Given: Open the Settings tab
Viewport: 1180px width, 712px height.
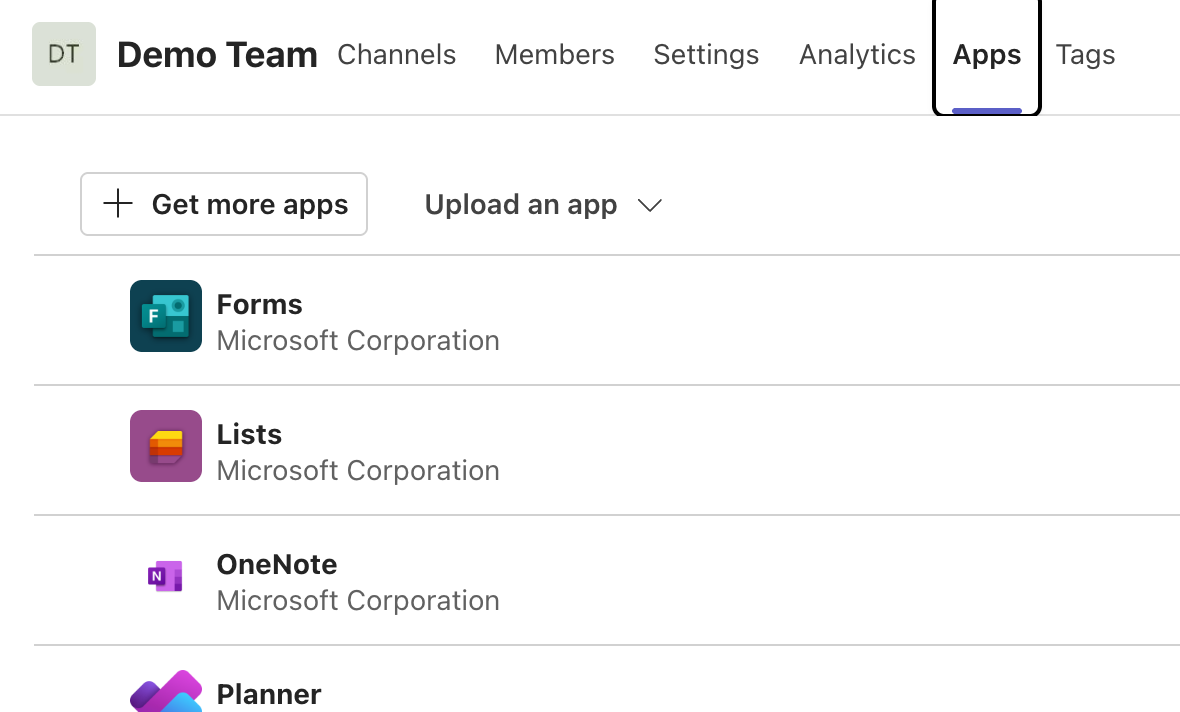Looking at the screenshot, I should click(x=706, y=55).
